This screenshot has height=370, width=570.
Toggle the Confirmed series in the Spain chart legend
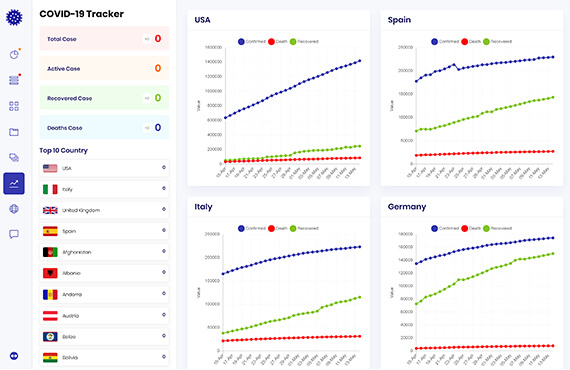click(445, 41)
